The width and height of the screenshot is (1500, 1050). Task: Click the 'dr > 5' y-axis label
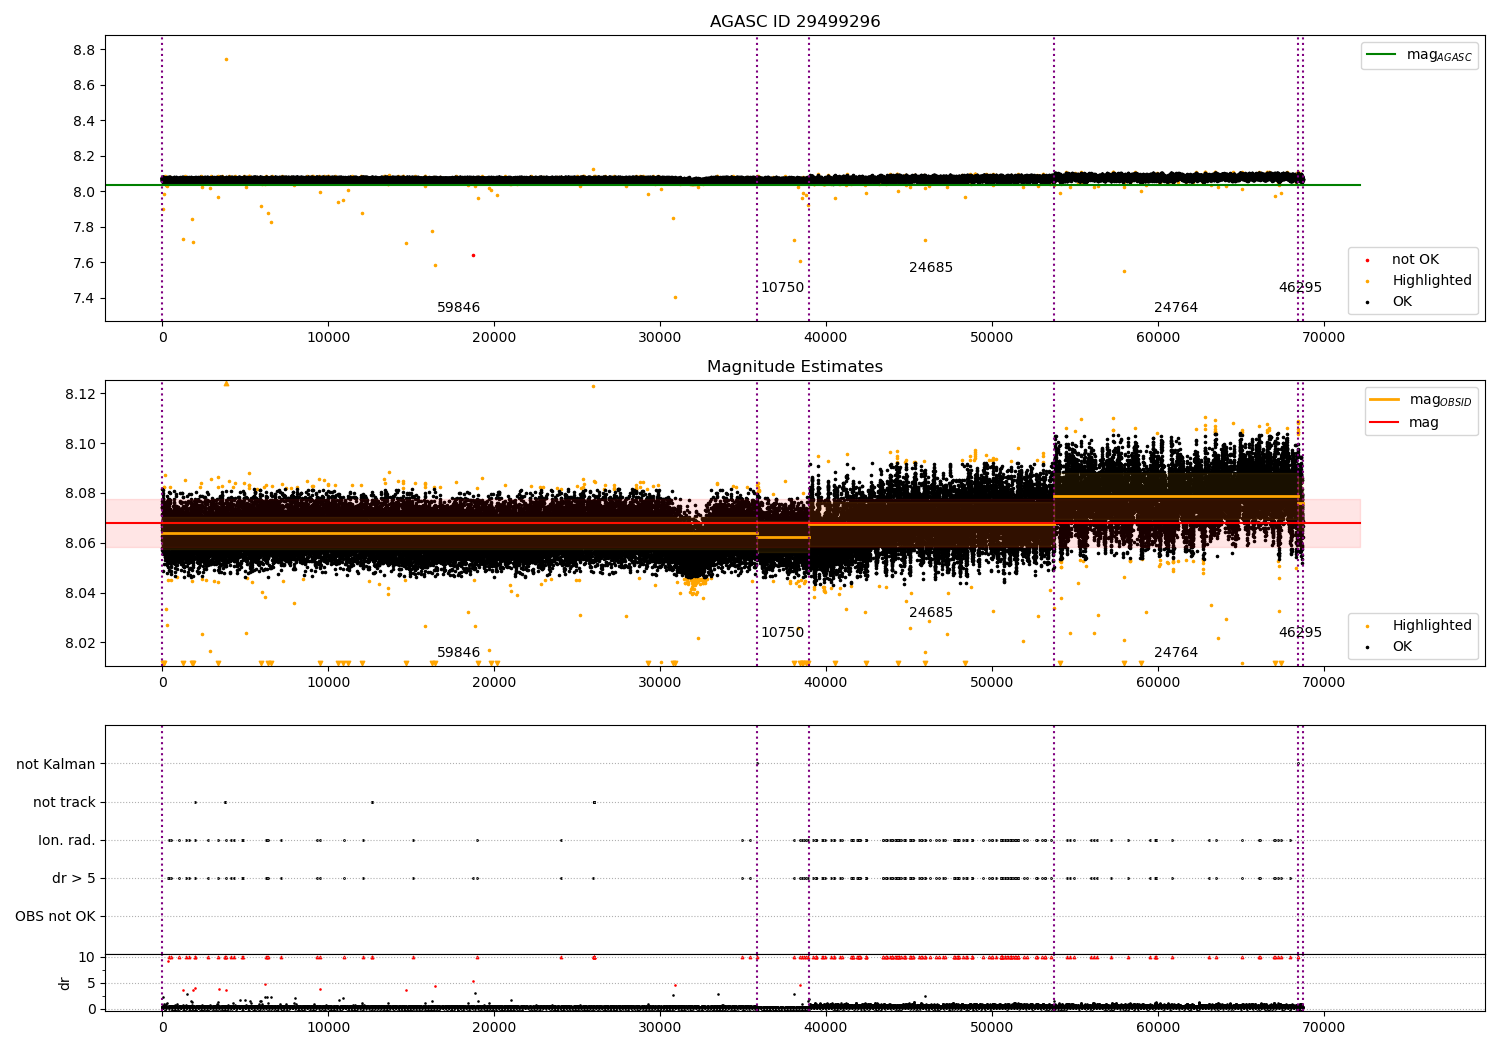pos(74,878)
